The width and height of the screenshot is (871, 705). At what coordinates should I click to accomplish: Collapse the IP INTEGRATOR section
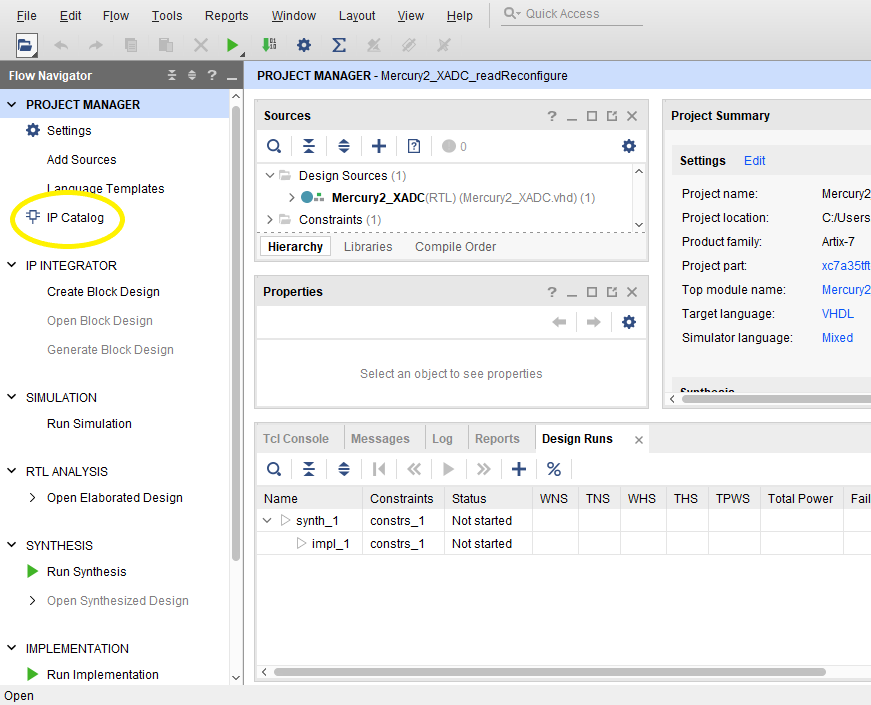[x=12, y=265]
